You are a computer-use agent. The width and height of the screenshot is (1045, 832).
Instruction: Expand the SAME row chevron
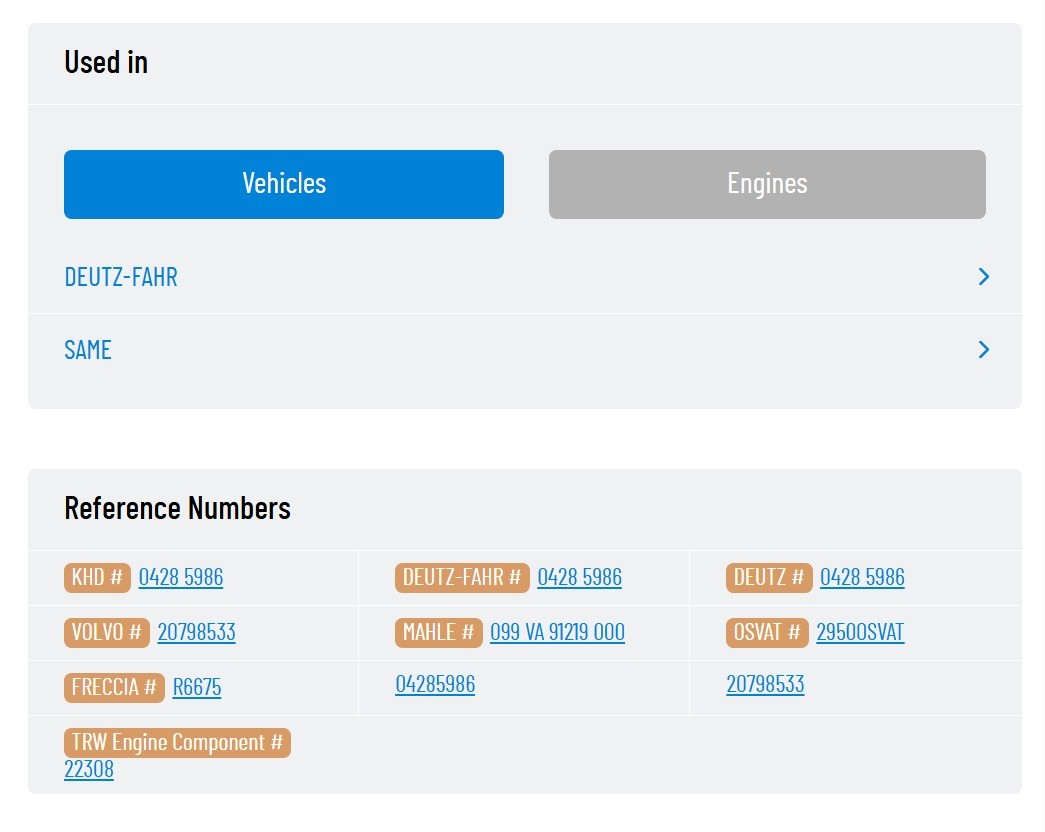(x=984, y=349)
